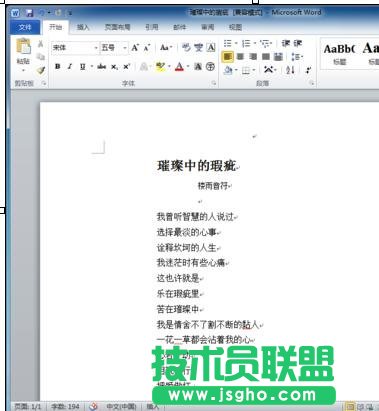Image resolution: width=379 pixels, height=411 pixels.
Task: Apply the red font color A swatch
Action: point(180,67)
